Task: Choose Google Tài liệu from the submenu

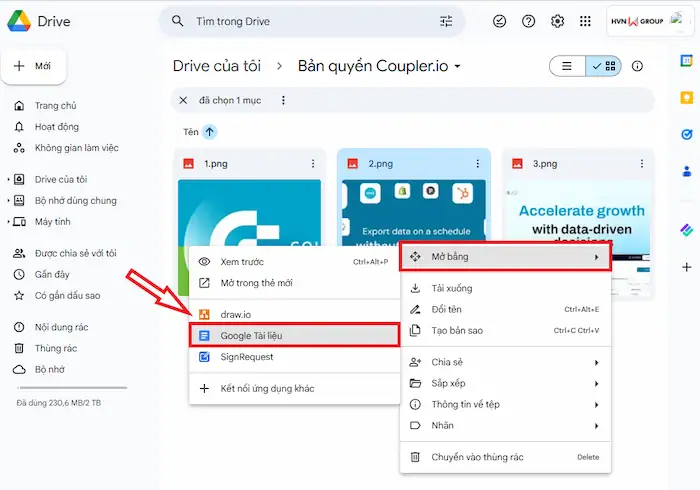Action: (x=294, y=336)
